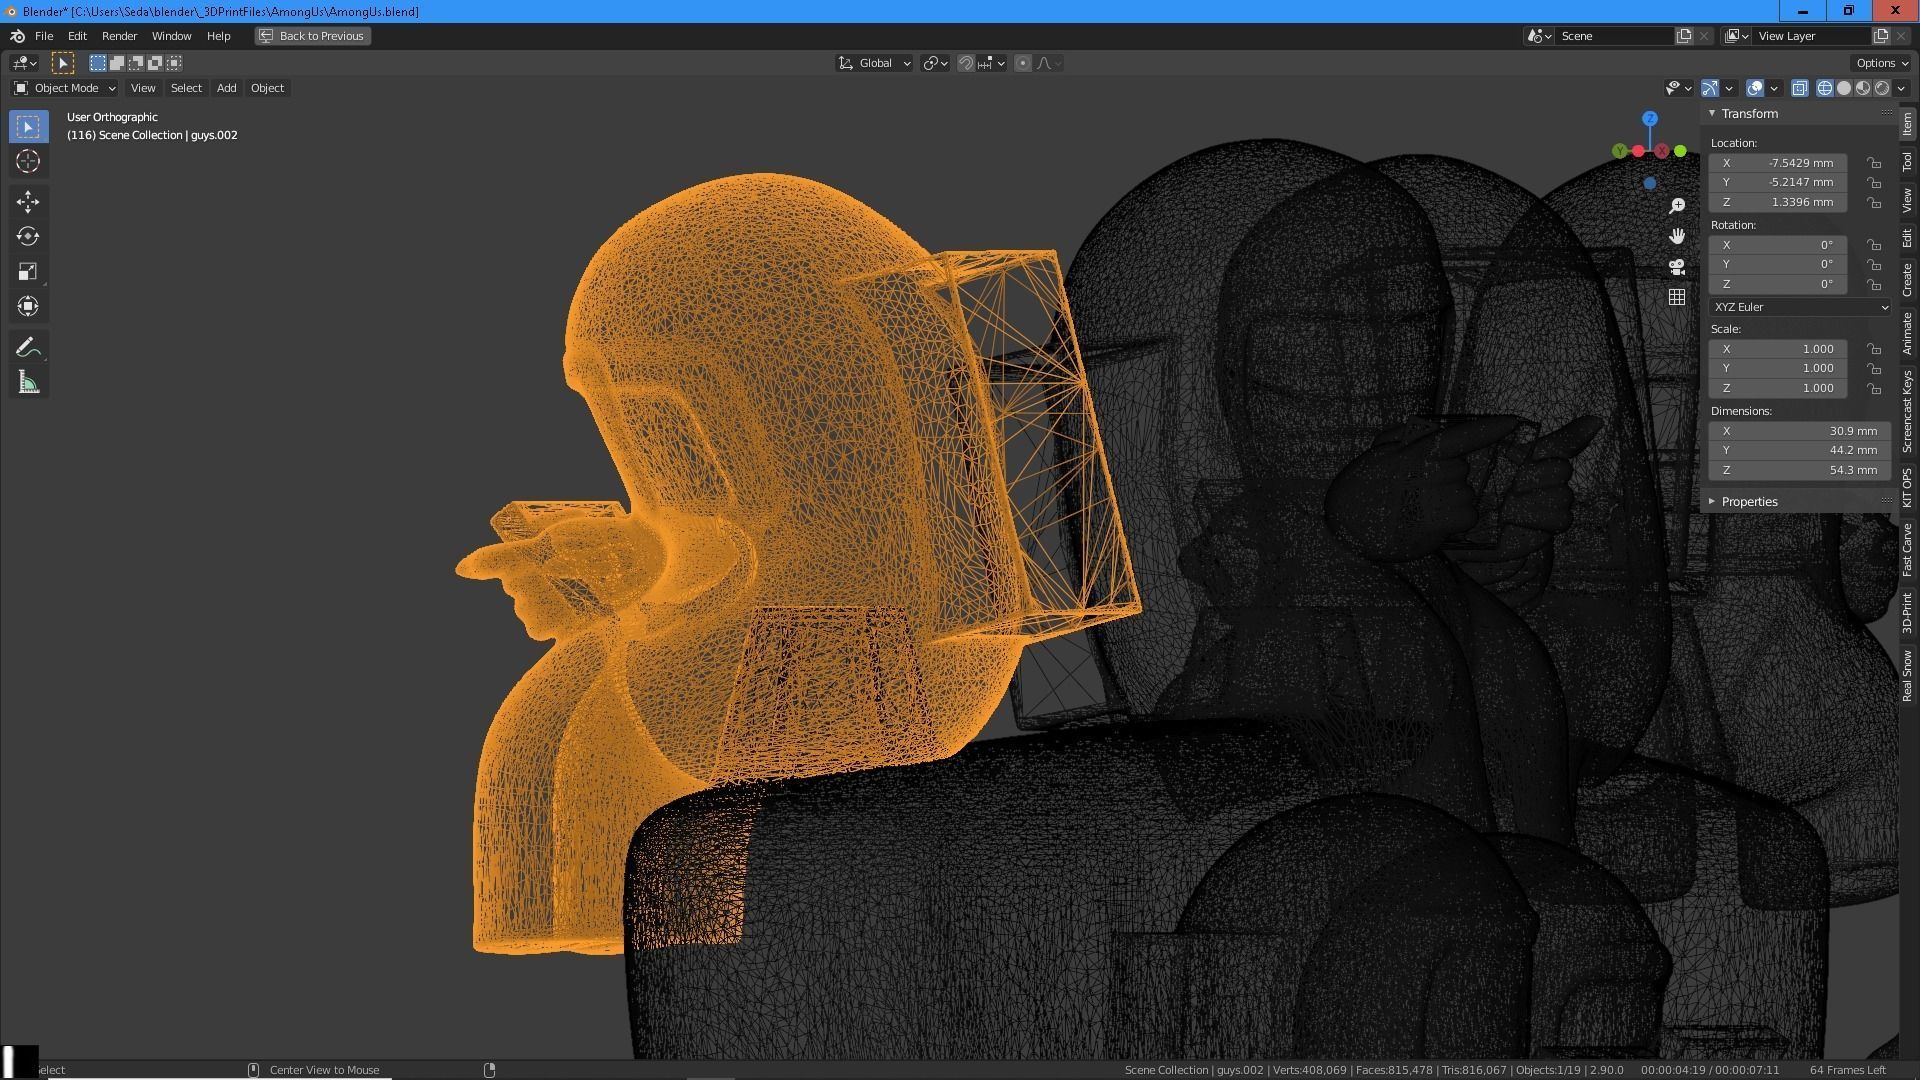Pick the Scale tool

tap(28, 272)
